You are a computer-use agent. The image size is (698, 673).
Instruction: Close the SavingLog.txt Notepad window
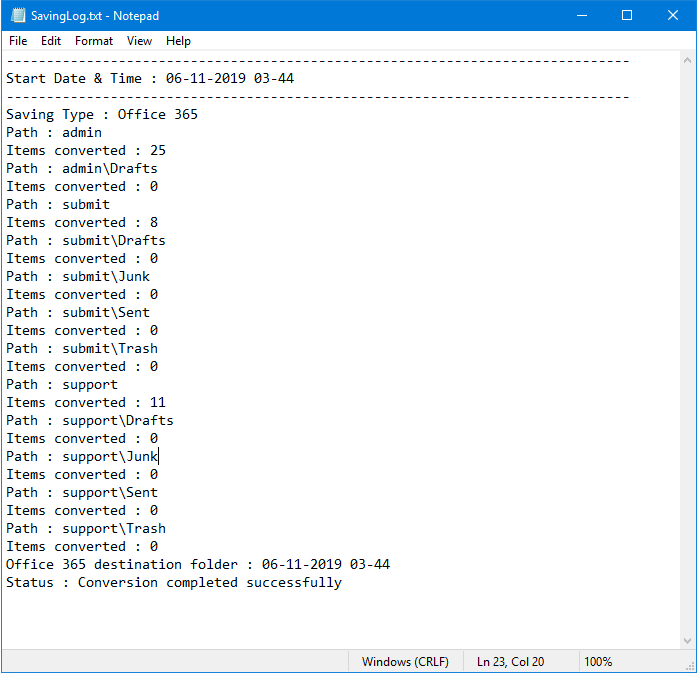point(673,16)
